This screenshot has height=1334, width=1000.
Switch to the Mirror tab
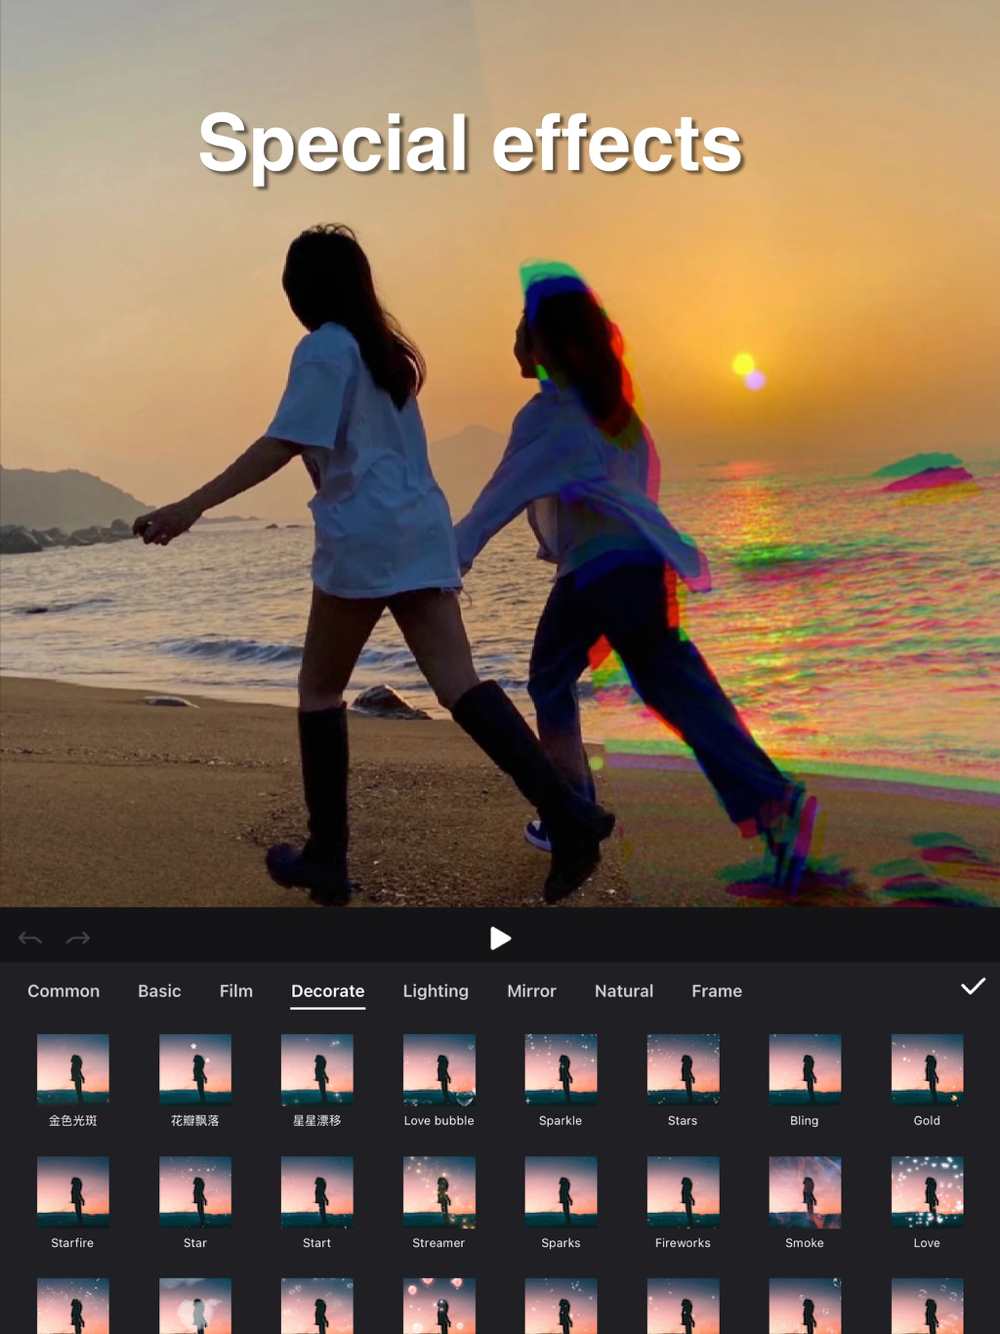tap(532, 991)
